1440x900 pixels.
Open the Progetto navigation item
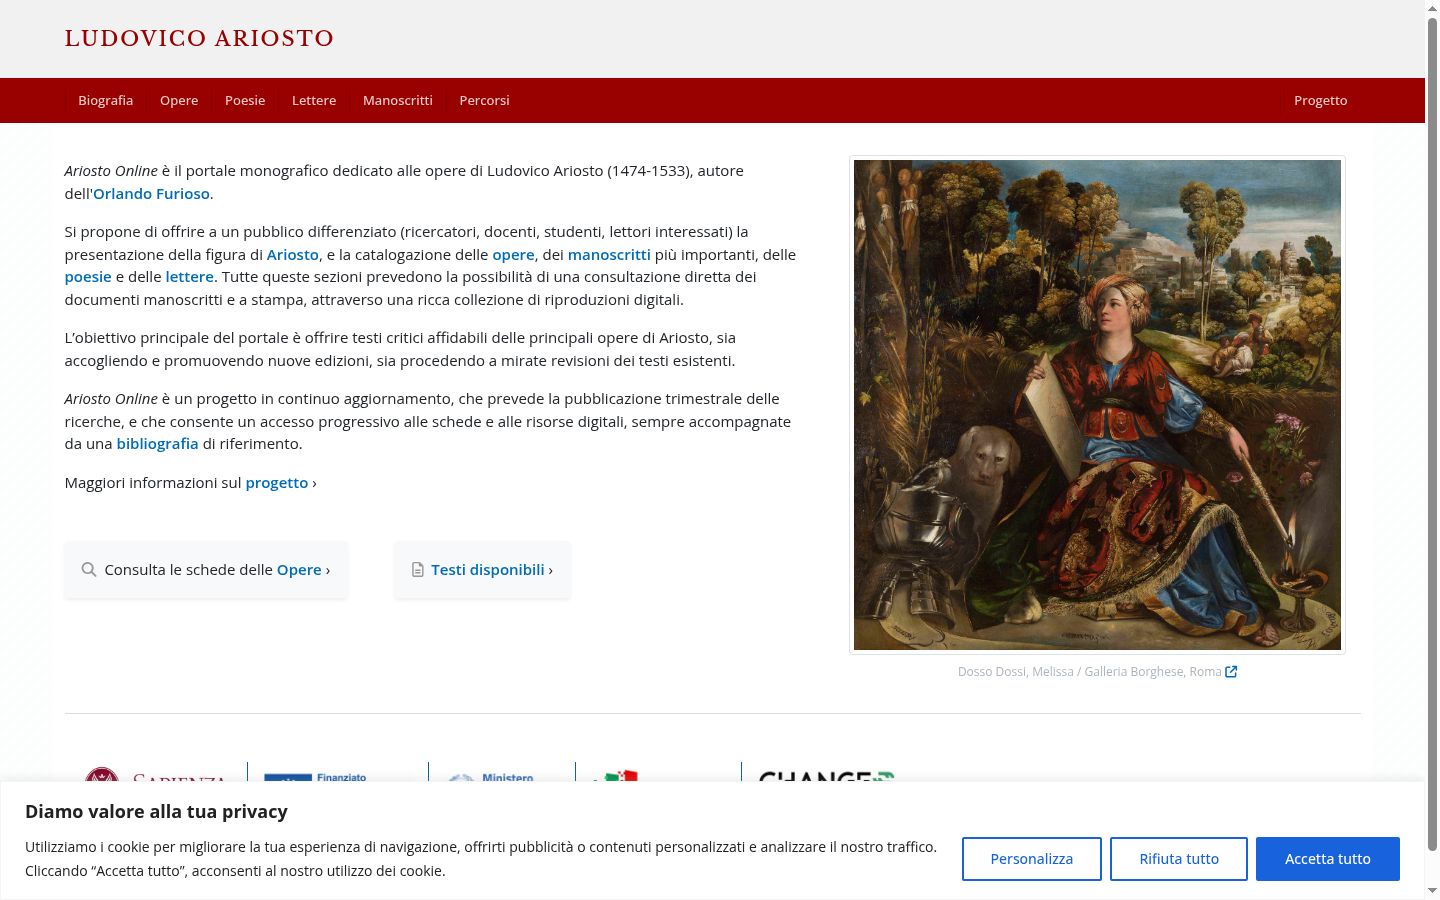(x=1320, y=100)
